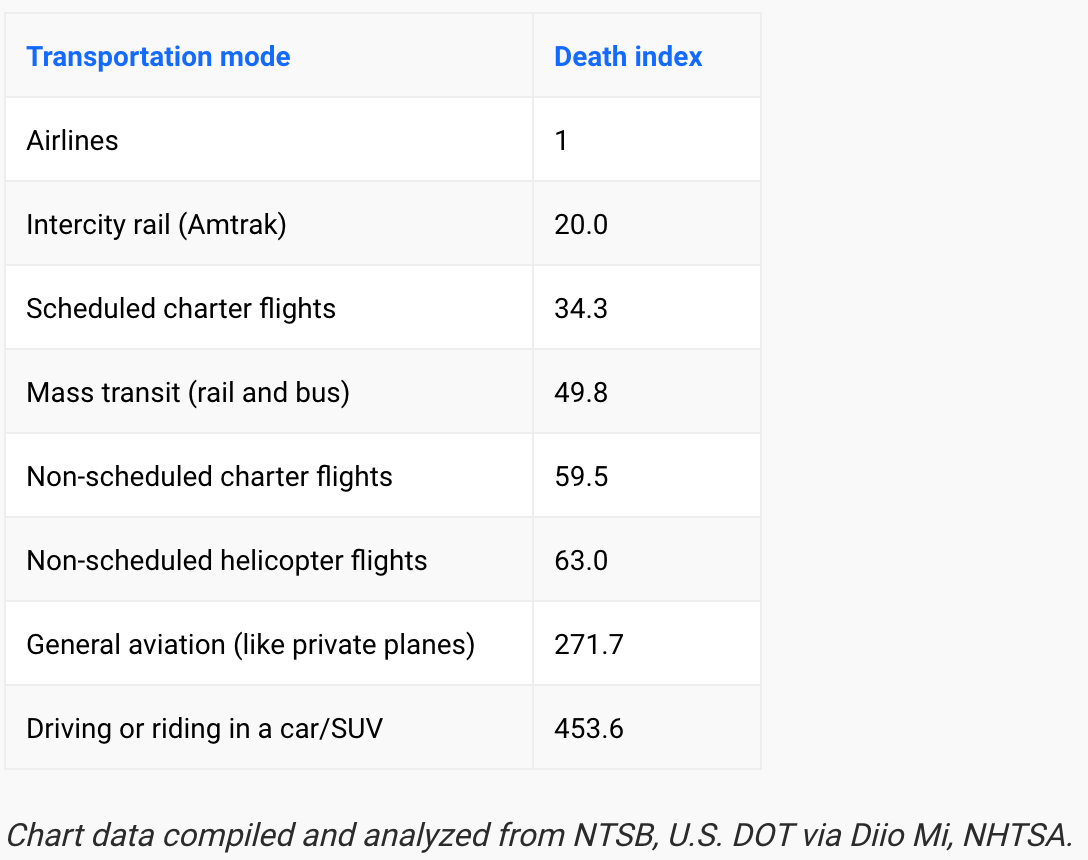Click the General aviation (like private planes) cell
Viewport: 1088px width, 860px height.
point(250,645)
